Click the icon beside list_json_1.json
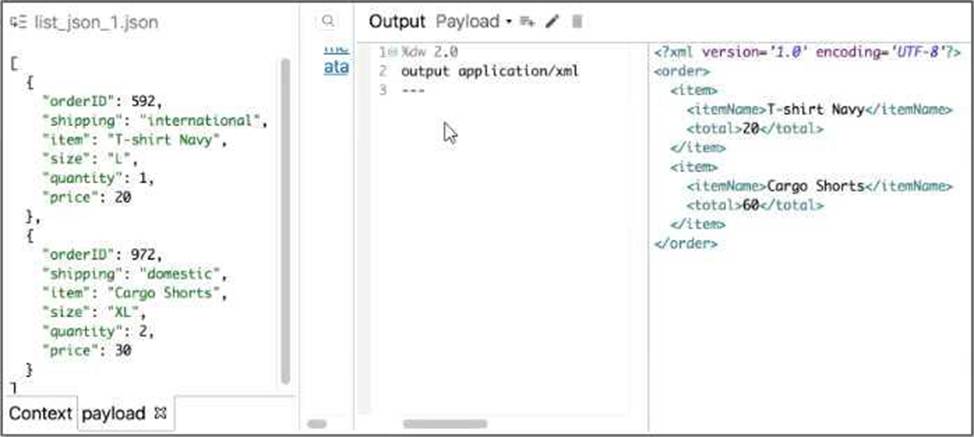The image size is (974, 437). 17,22
